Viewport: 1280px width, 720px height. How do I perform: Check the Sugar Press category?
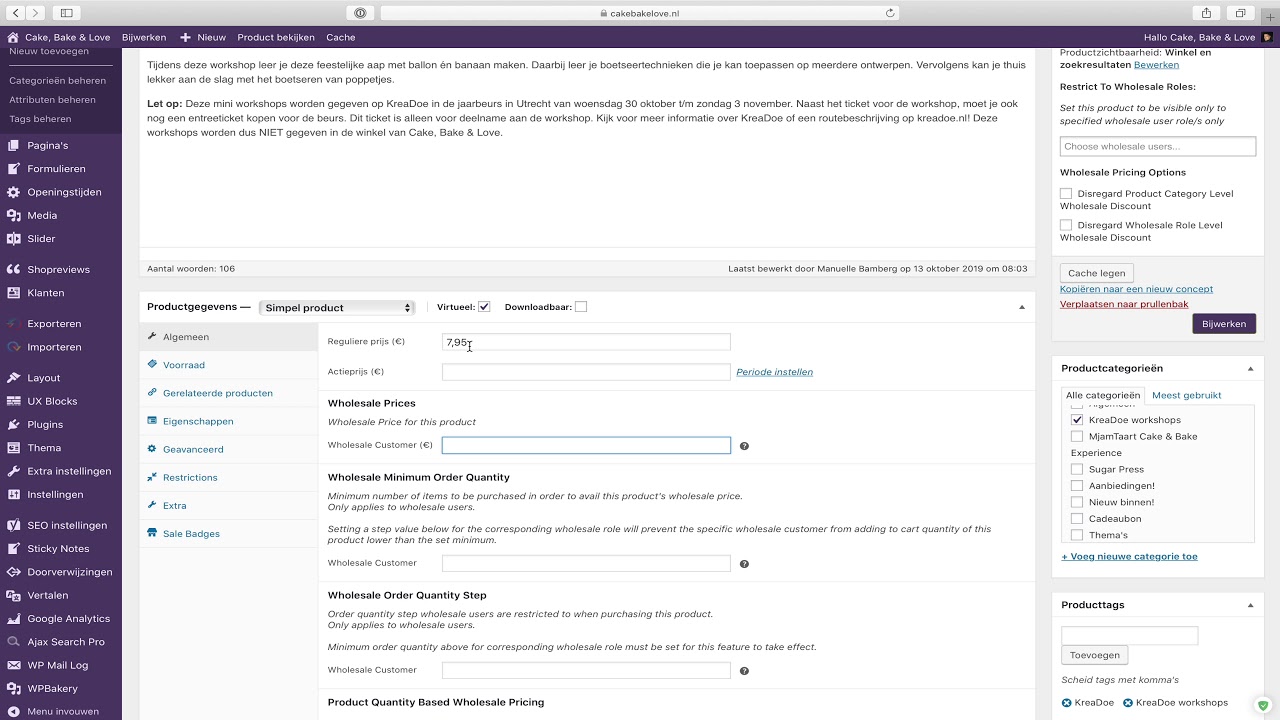[x=1077, y=469]
